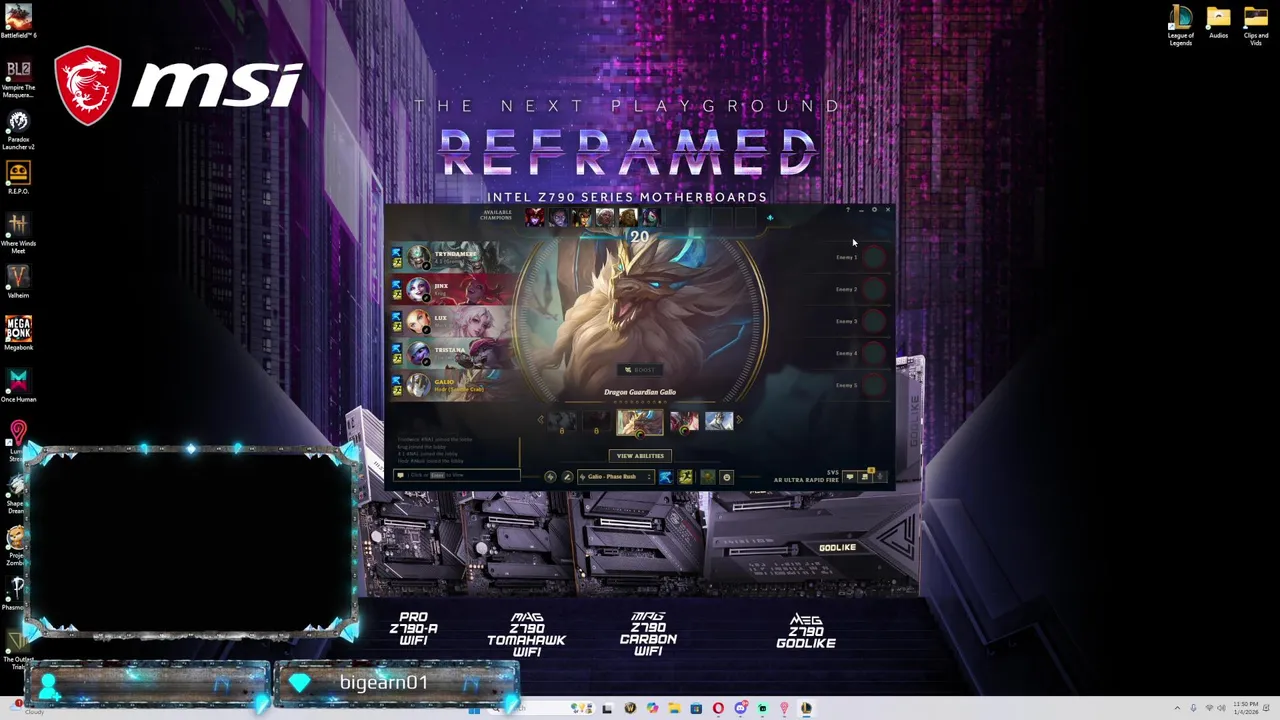This screenshot has width=1280, height=720.
Task: Focus the champion select chat input box
Action: (457, 475)
